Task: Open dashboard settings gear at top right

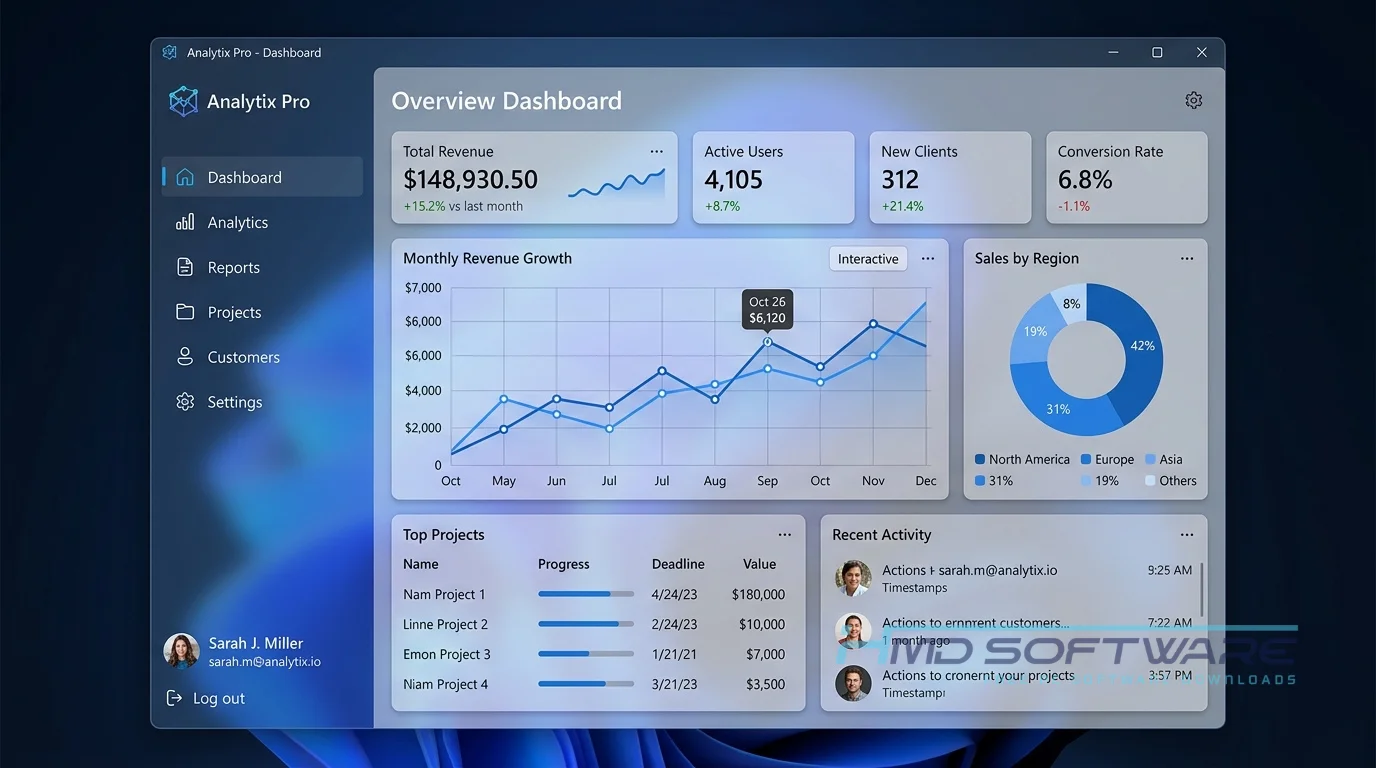Action: point(1194,100)
